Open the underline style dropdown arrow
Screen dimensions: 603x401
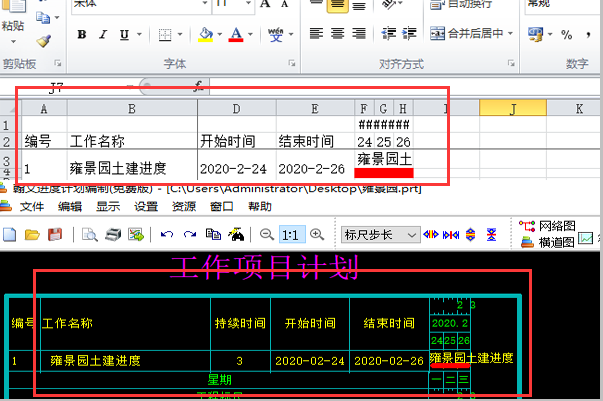tap(139, 35)
